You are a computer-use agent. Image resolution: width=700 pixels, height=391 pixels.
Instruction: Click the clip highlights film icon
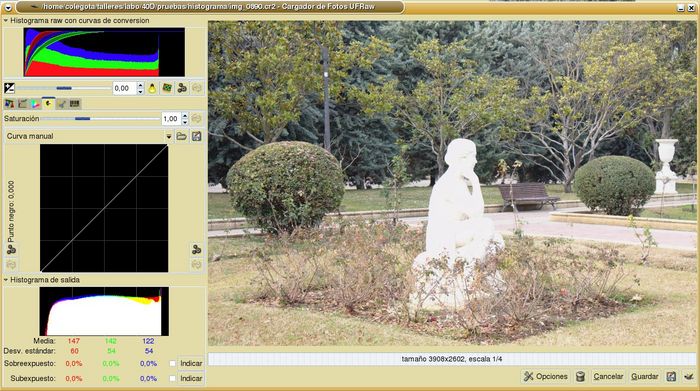click(167, 88)
